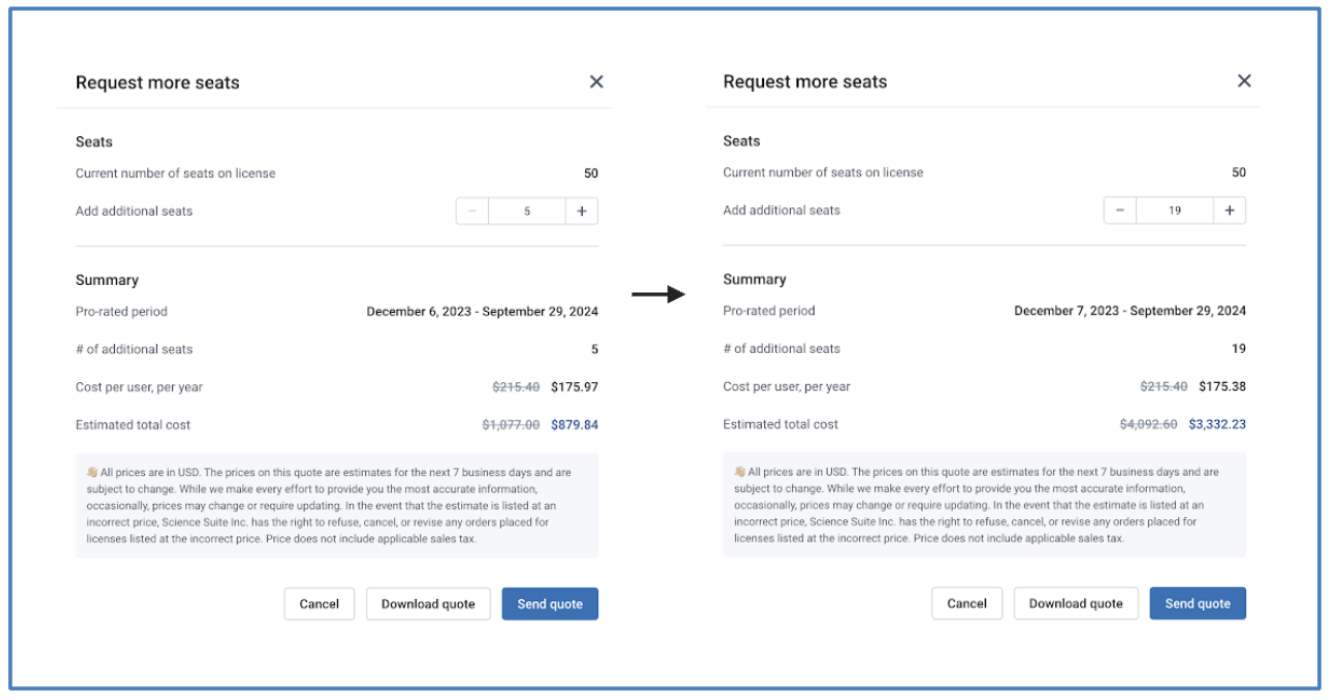Screen dimensions: 1332x700
Task: Click minus button beside 19 seats
Action: point(1120,210)
